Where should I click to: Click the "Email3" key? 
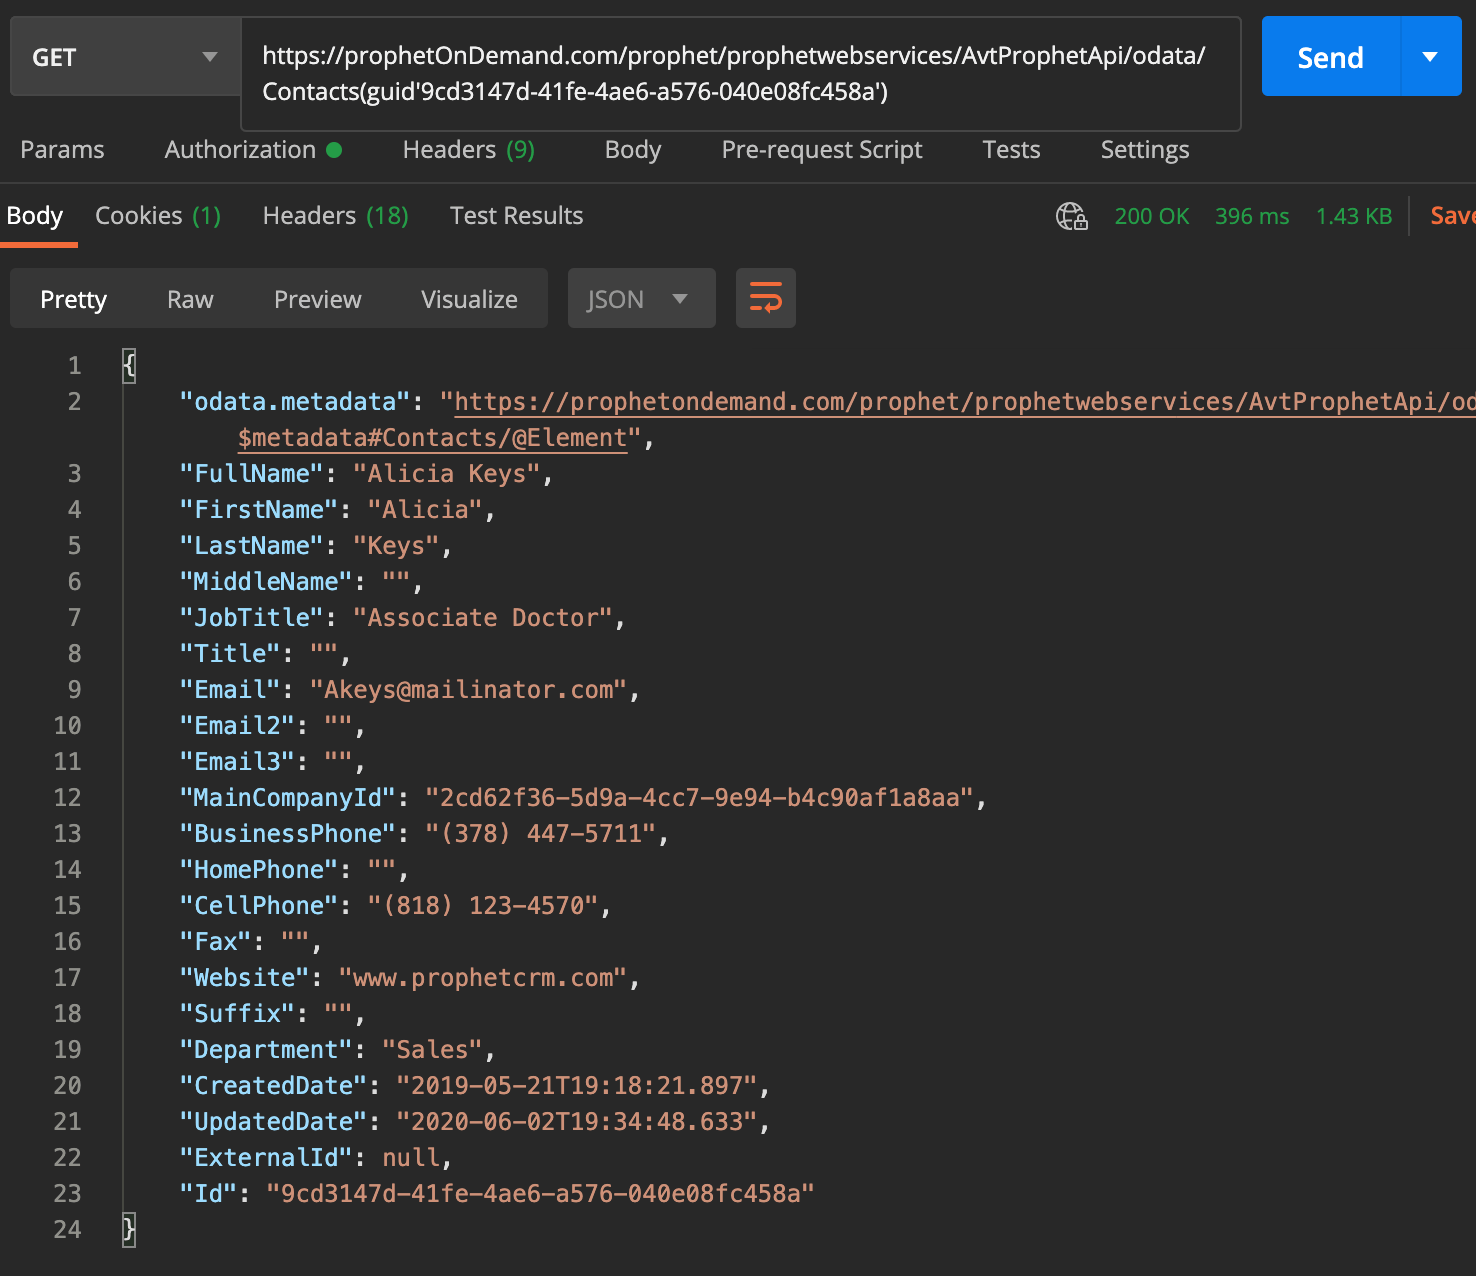tap(237, 762)
